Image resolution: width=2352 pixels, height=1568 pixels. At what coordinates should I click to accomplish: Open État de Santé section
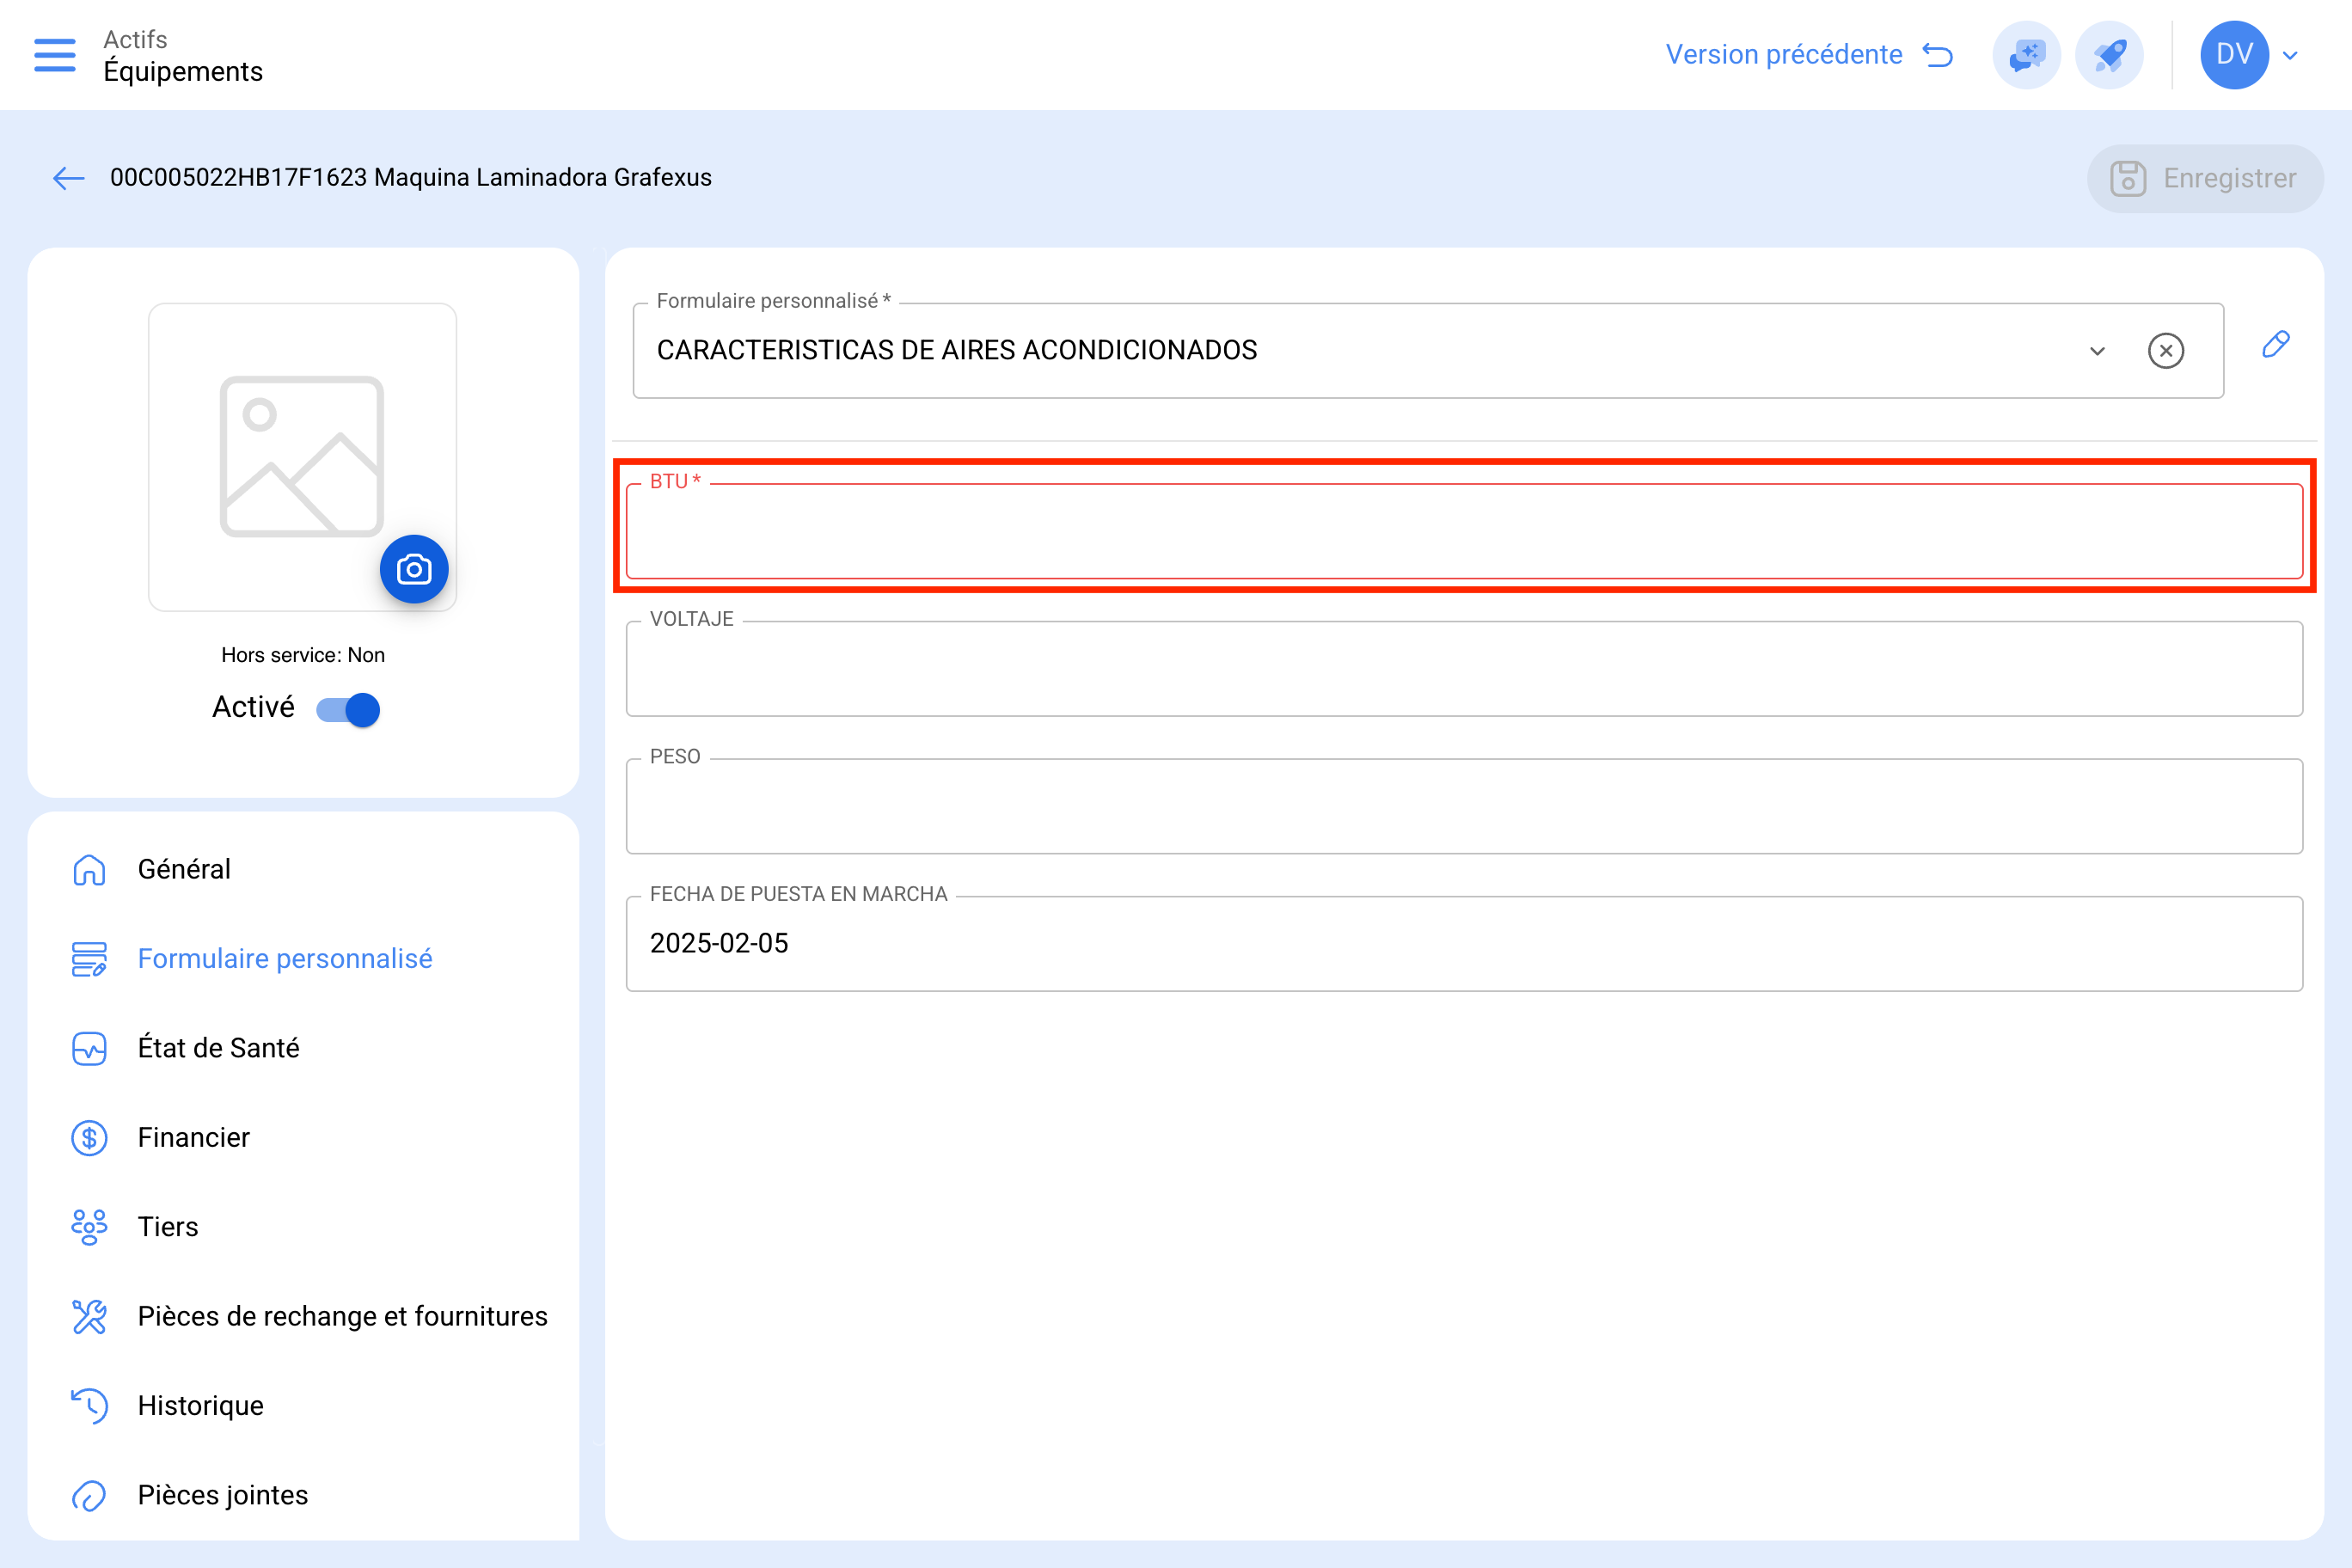(303, 1048)
